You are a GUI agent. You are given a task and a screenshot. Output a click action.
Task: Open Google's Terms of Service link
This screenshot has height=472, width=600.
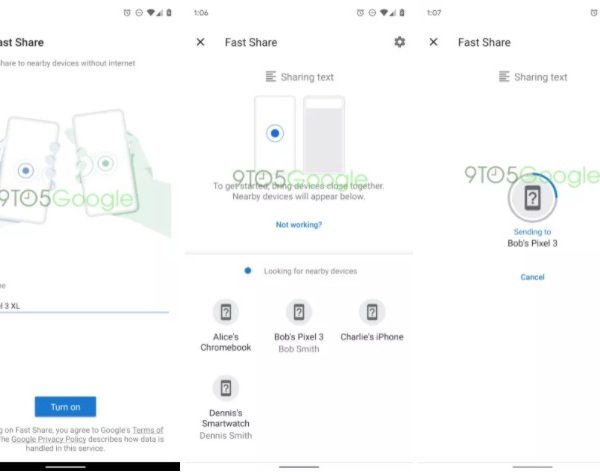click(147, 430)
